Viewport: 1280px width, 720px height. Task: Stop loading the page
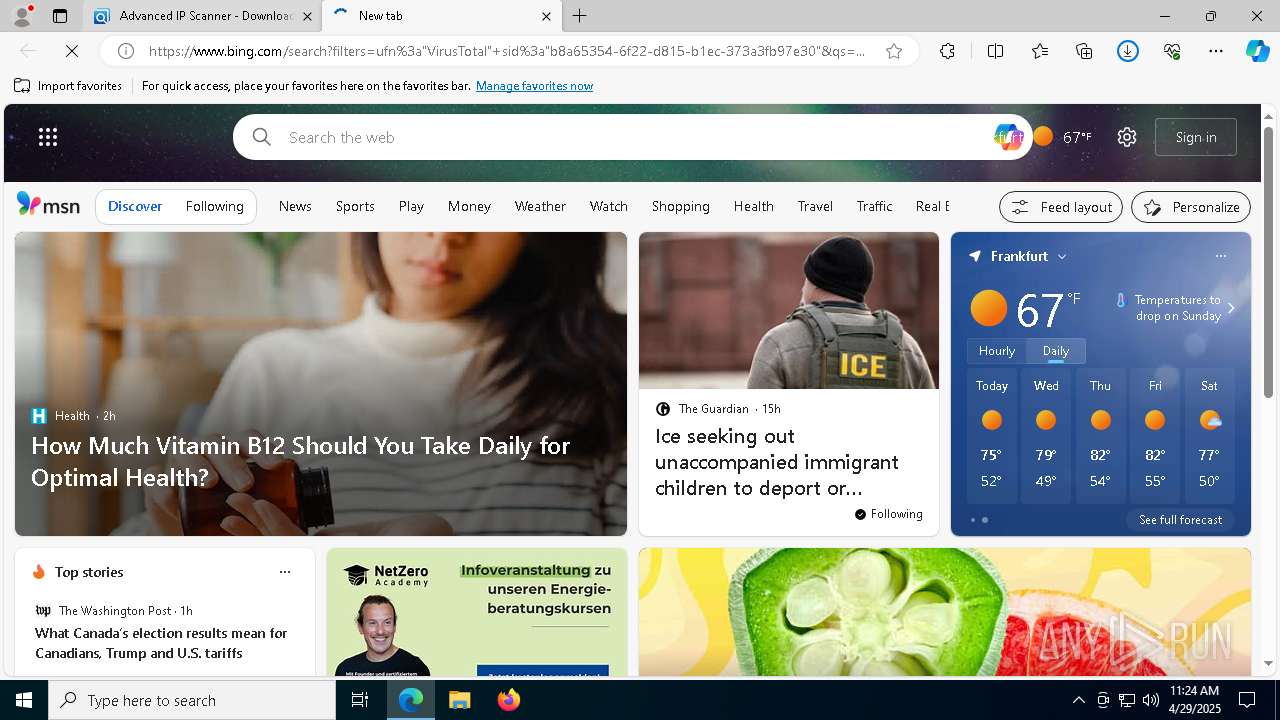[x=72, y=51]
